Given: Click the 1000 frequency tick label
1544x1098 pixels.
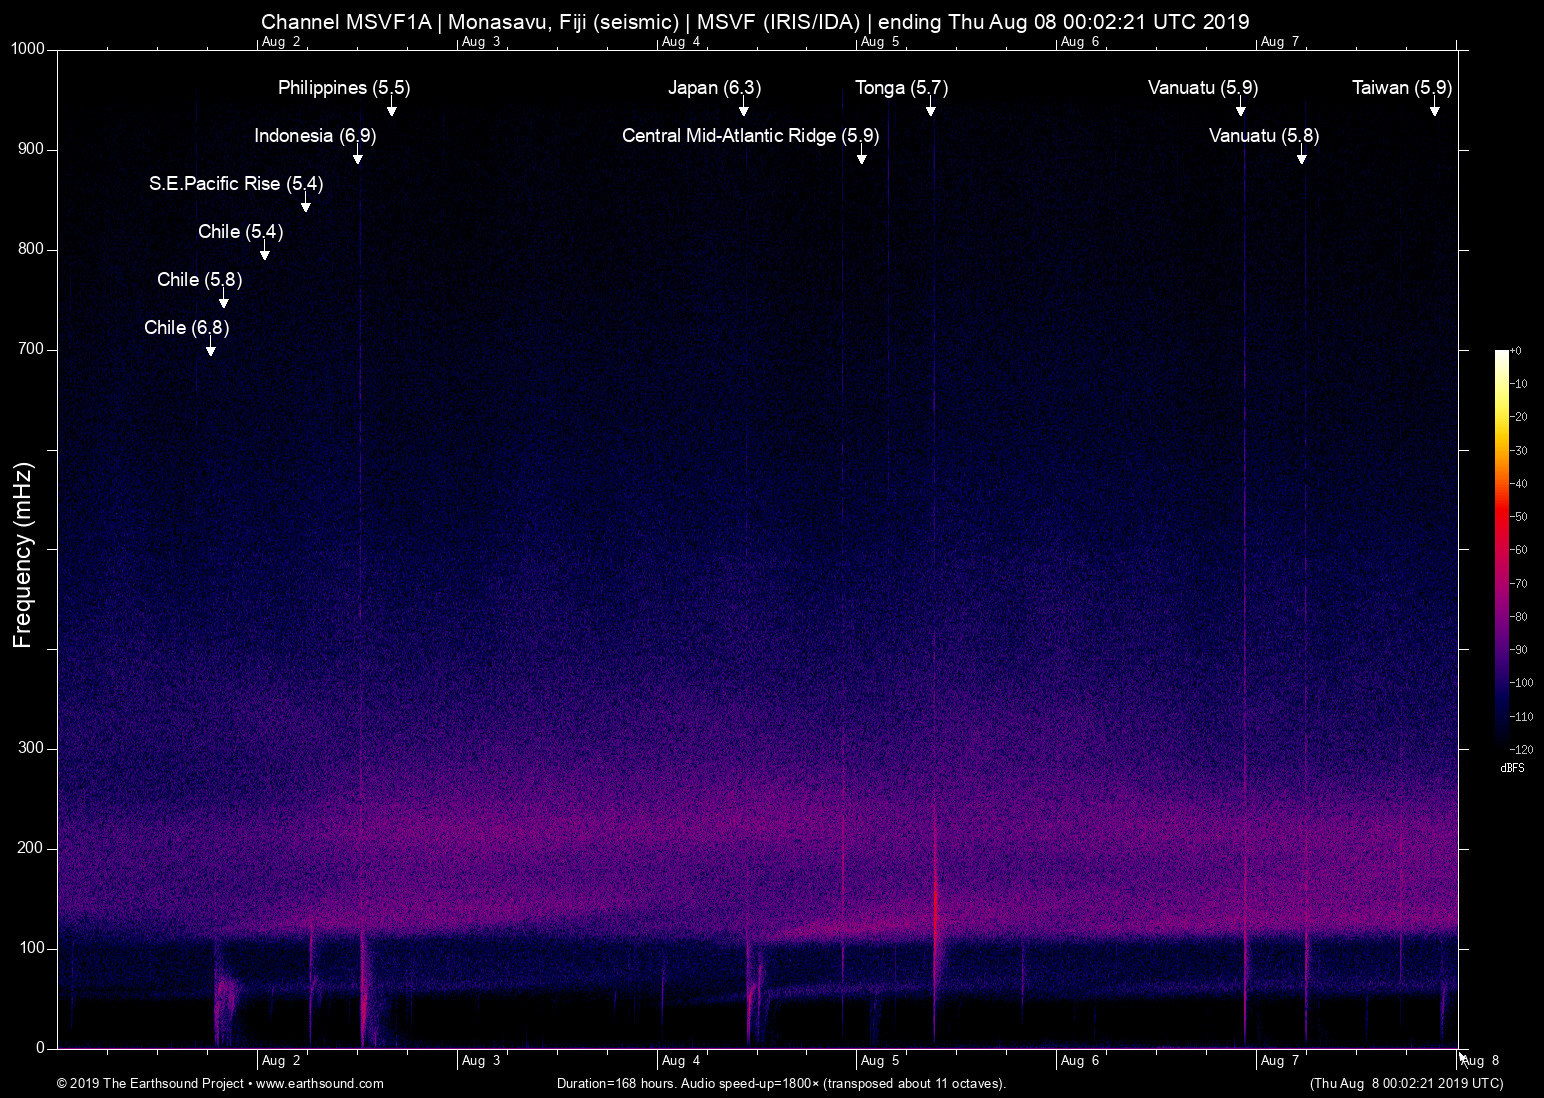Looking at the screenshot, I should point(27,49).
